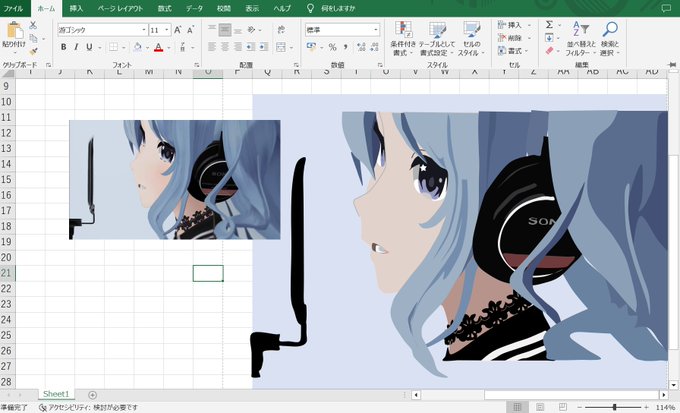680x413 pixels.
Task: Switch to Page Break Preview in status bar
Action: point(562,407)
